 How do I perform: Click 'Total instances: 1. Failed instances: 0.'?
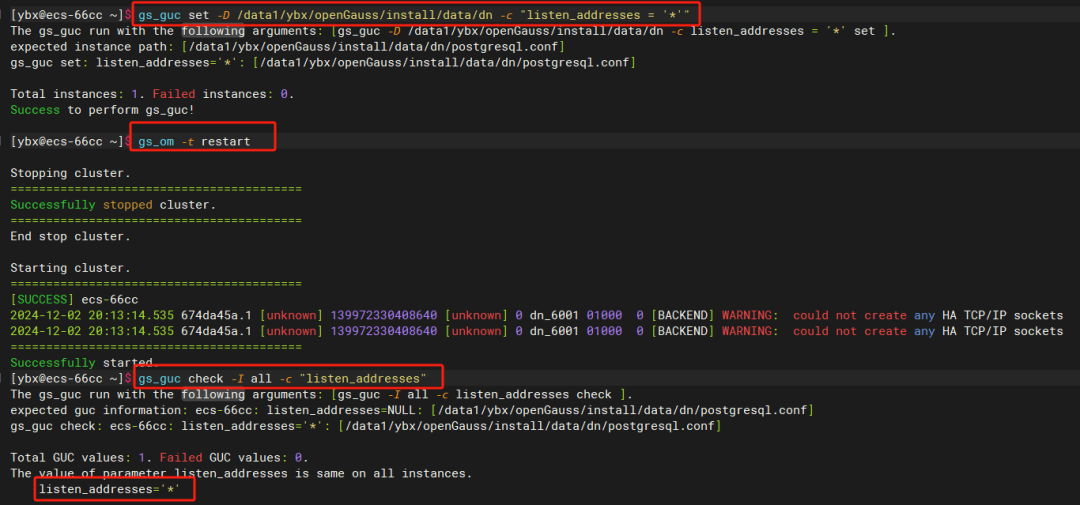click(x=152, y=94)
